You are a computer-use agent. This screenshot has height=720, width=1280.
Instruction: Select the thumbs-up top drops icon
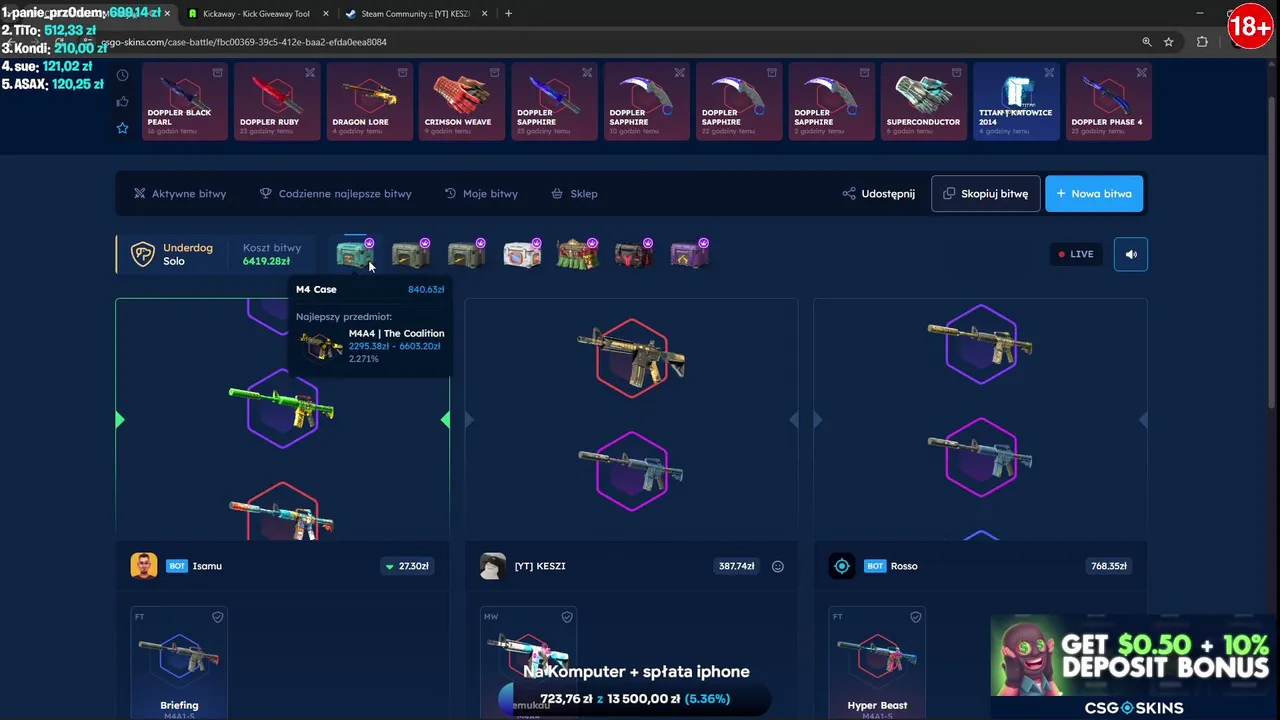(x=122, y=101)
